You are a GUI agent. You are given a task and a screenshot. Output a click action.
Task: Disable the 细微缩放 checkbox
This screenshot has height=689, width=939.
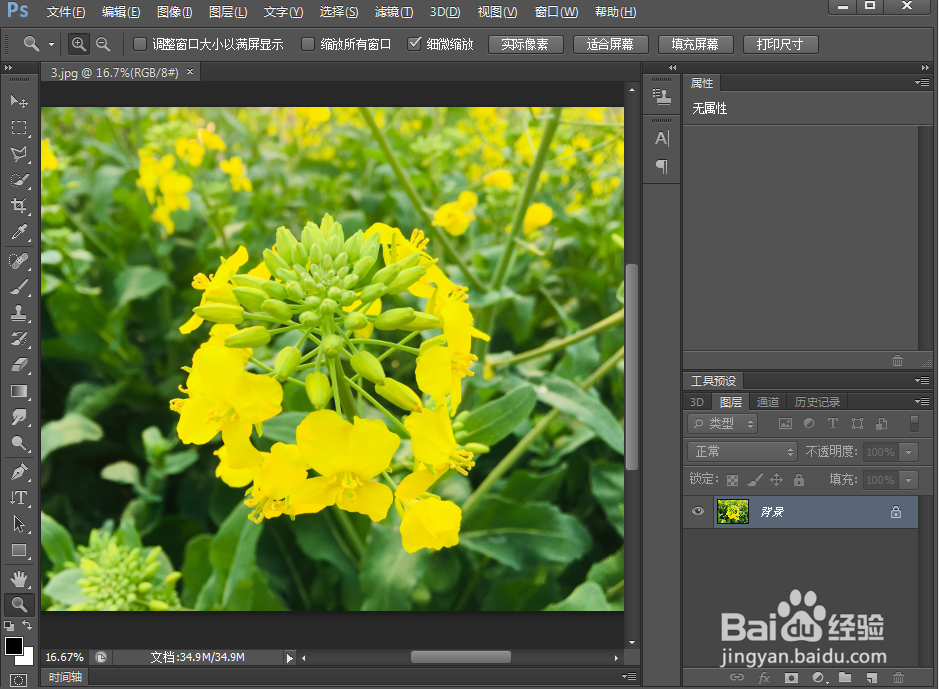click(x=415, y=44)
